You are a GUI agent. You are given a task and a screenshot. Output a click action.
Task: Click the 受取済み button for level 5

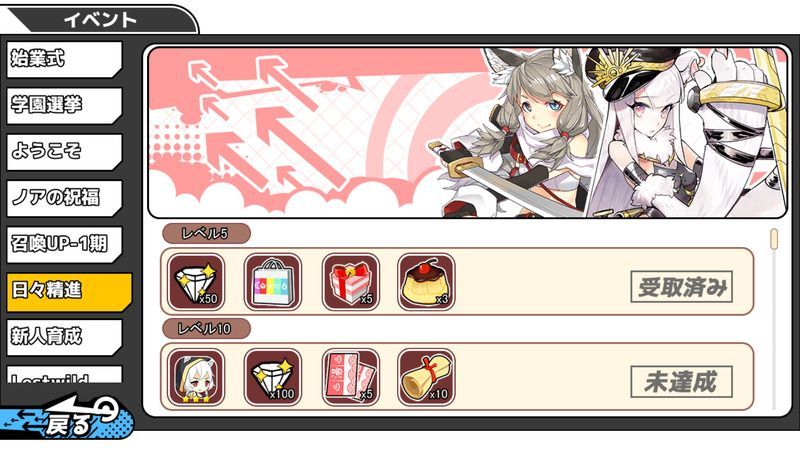click(682, 287)
